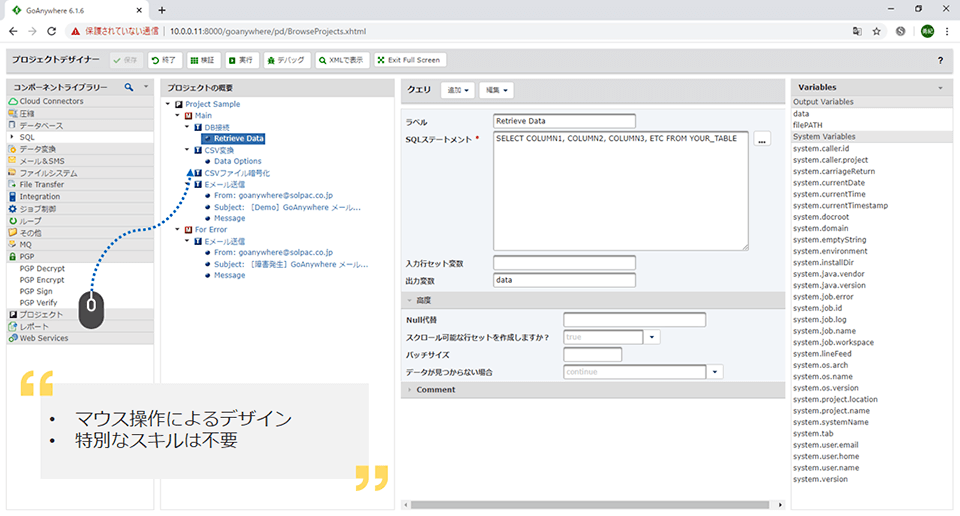Select PGP Verify task

click(39, 303)
